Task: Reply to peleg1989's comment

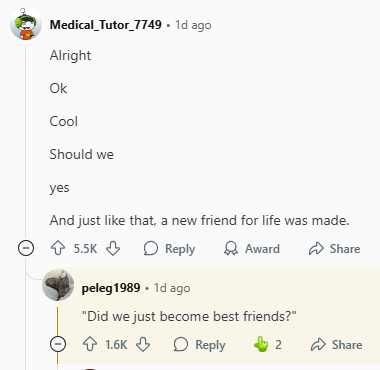Action: (199, 344)
